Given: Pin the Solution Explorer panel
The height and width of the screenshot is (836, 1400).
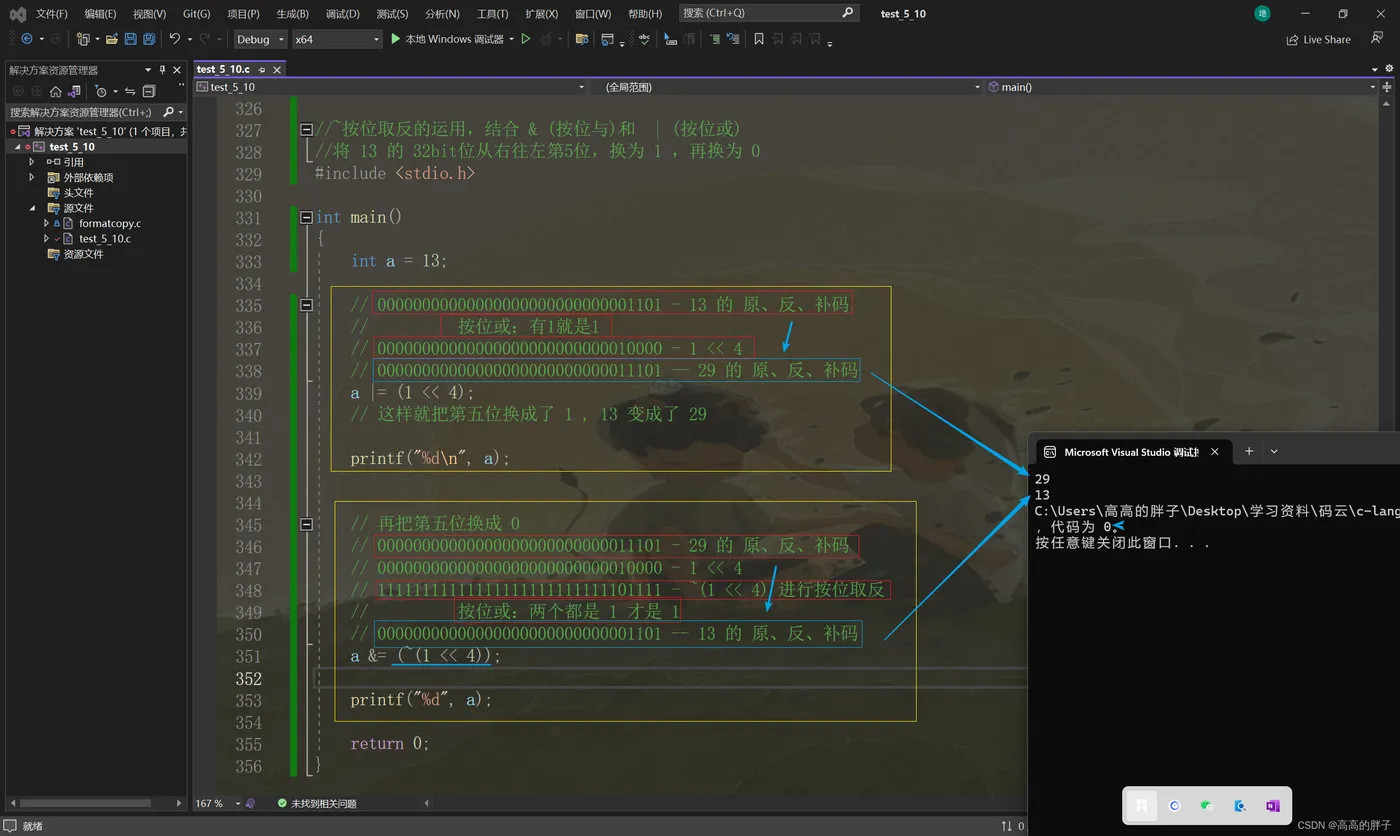Looking at the screenshot, I should click(163, 70).
